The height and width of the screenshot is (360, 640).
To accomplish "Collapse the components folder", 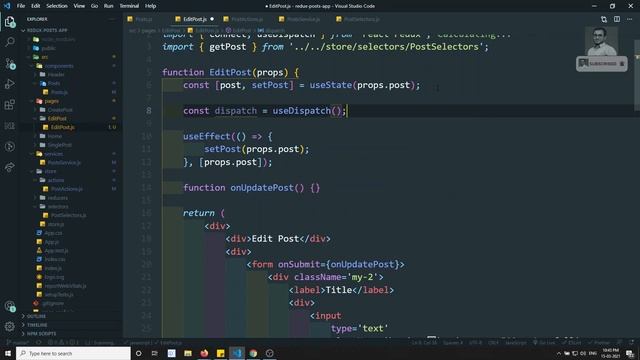I will [x=59, y=66].
